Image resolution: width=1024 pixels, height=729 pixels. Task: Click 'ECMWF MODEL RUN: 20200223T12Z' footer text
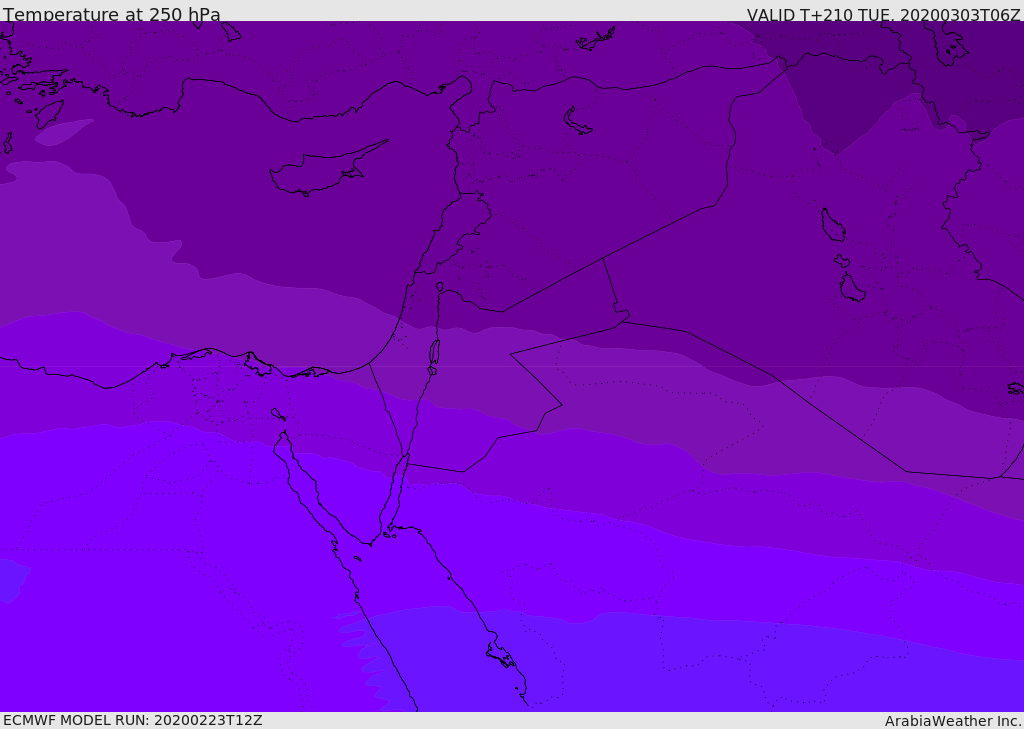(133, 720)
